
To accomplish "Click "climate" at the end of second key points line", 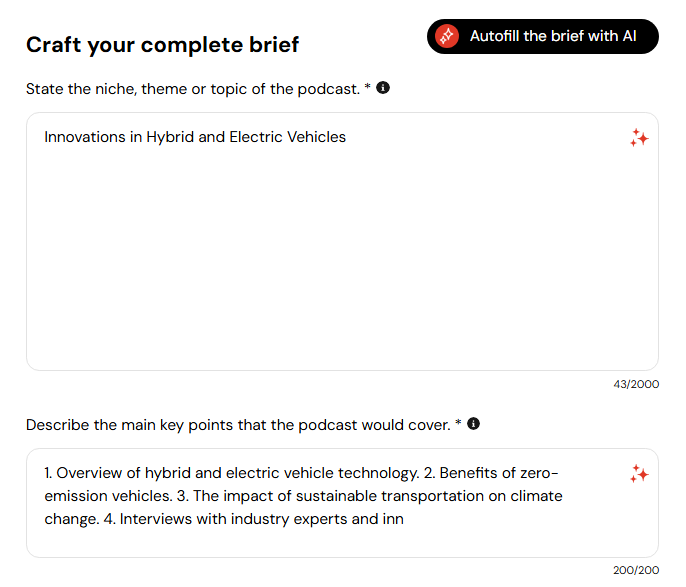I will click(536, 496).
